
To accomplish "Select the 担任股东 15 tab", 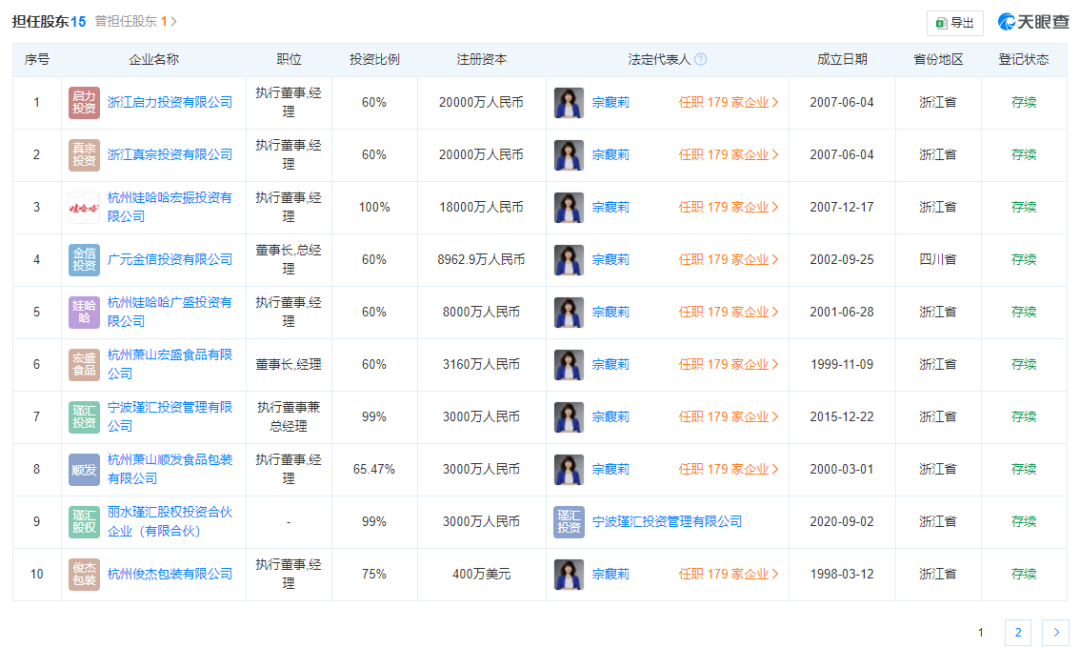I will (x=49, y=21).
